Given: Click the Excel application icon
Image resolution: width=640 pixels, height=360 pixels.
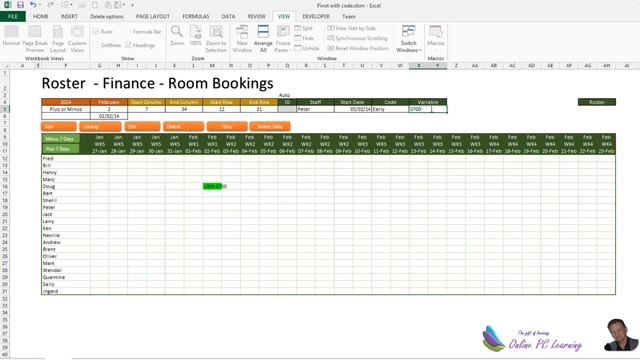Looking at the screenshot, I should point(7,5).
